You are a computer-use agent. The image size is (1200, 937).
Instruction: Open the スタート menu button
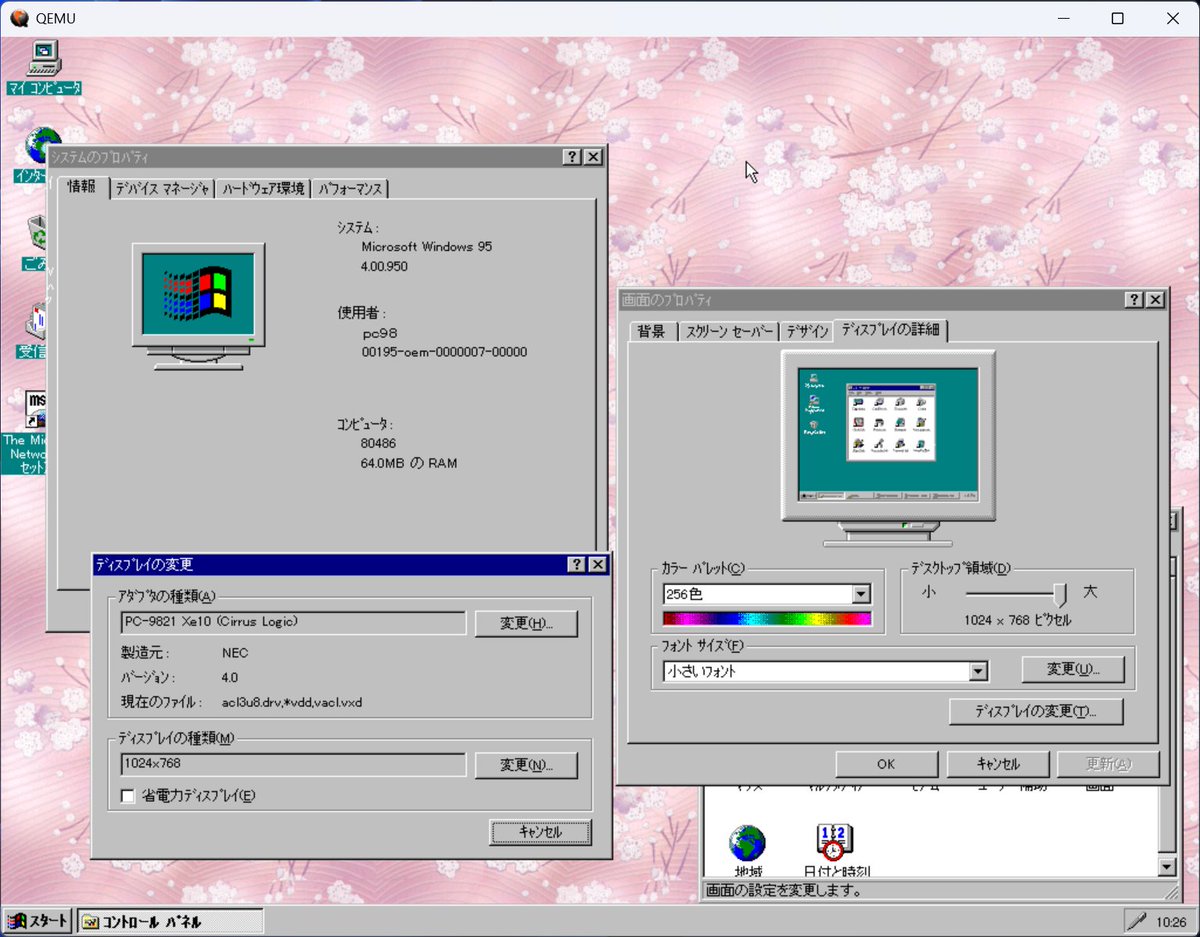point(38,921)
